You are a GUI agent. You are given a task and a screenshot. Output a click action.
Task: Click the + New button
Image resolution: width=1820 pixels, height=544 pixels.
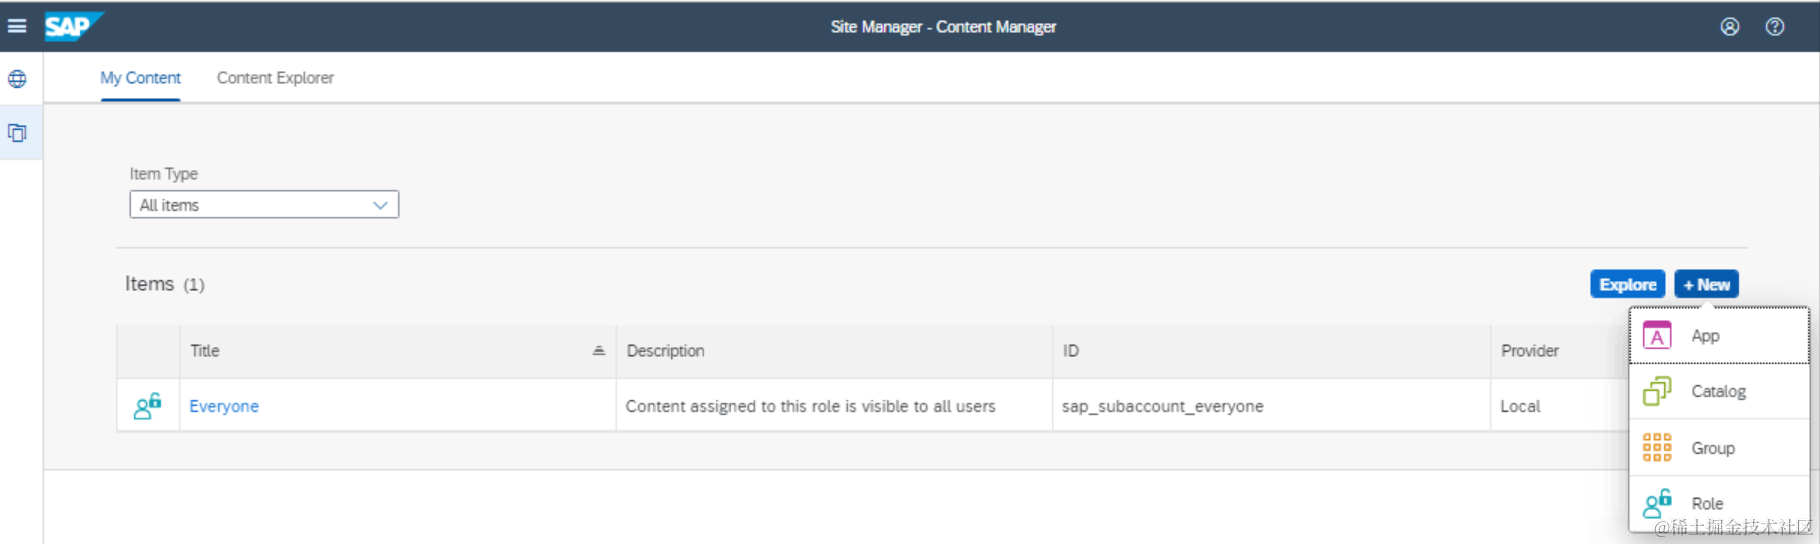[1706, 285]
